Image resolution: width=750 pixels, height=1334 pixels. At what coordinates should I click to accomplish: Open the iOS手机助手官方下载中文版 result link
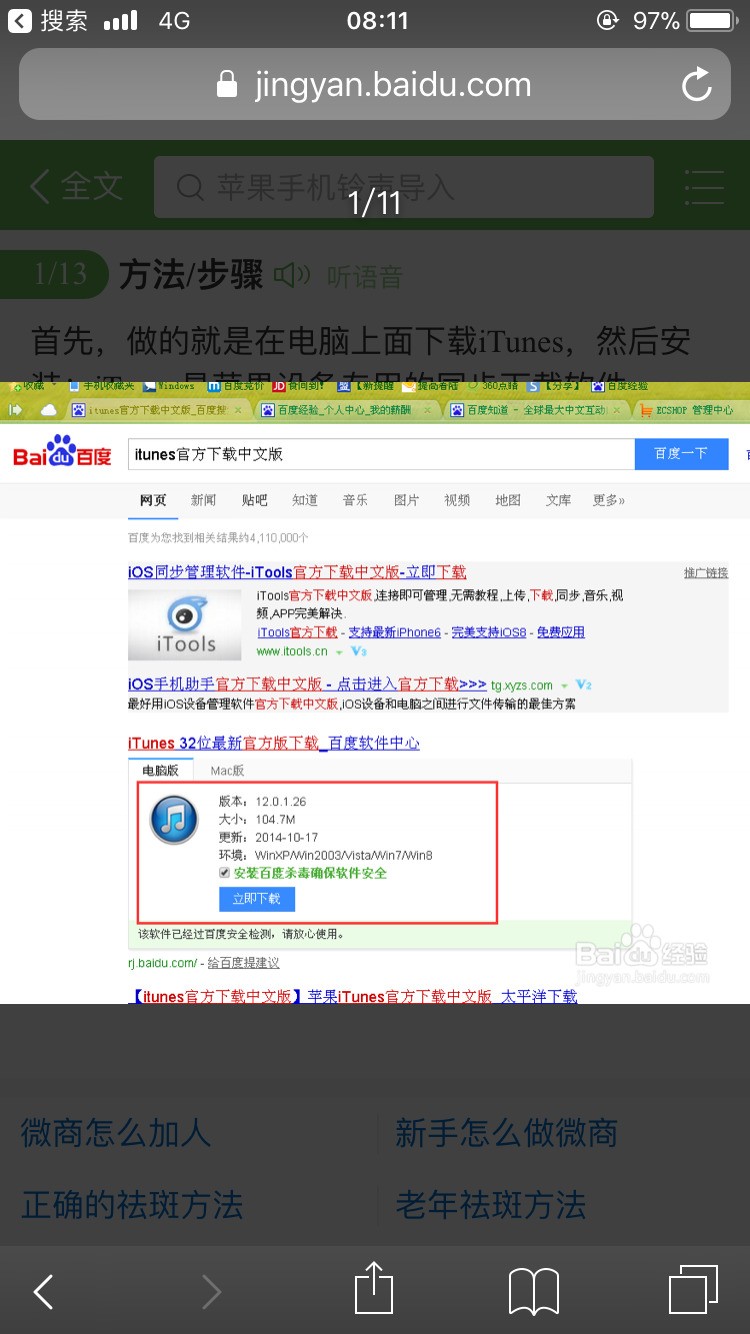(x=307, y=684)
